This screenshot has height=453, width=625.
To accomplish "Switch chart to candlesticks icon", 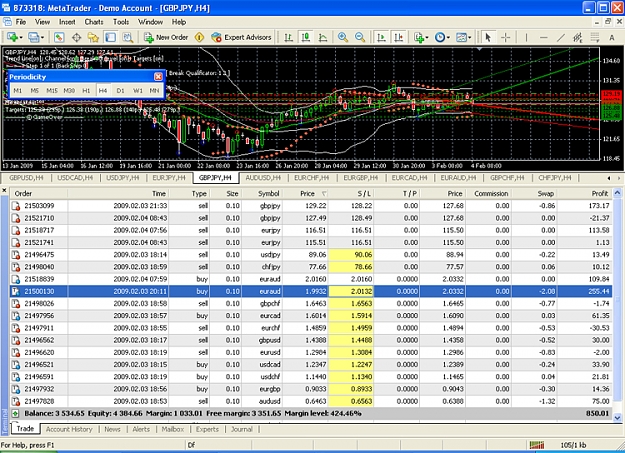I will [306, 37].
